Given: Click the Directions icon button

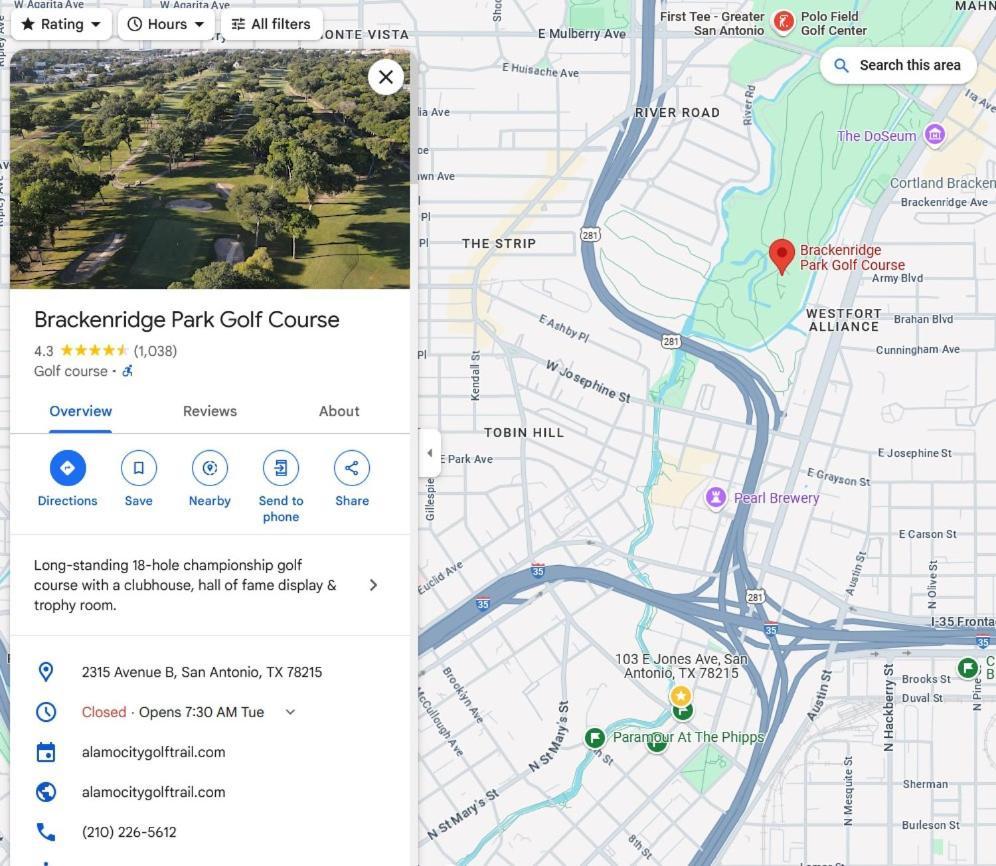Looking at the screenshot, I should click(67, 468).
